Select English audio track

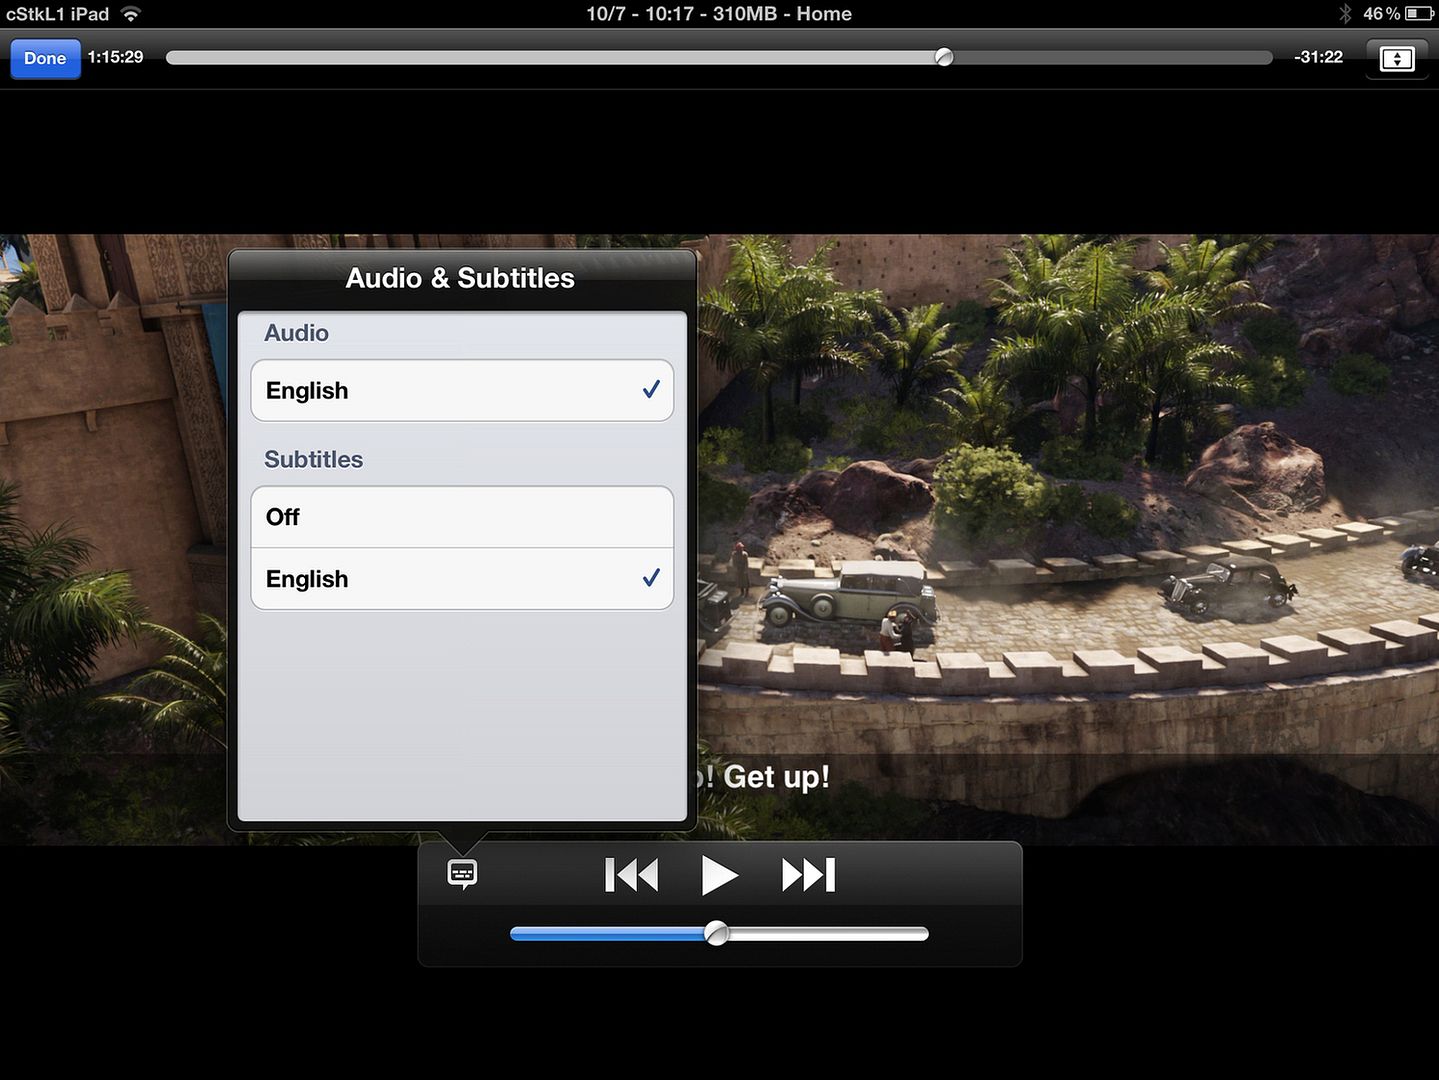(461, 391)
